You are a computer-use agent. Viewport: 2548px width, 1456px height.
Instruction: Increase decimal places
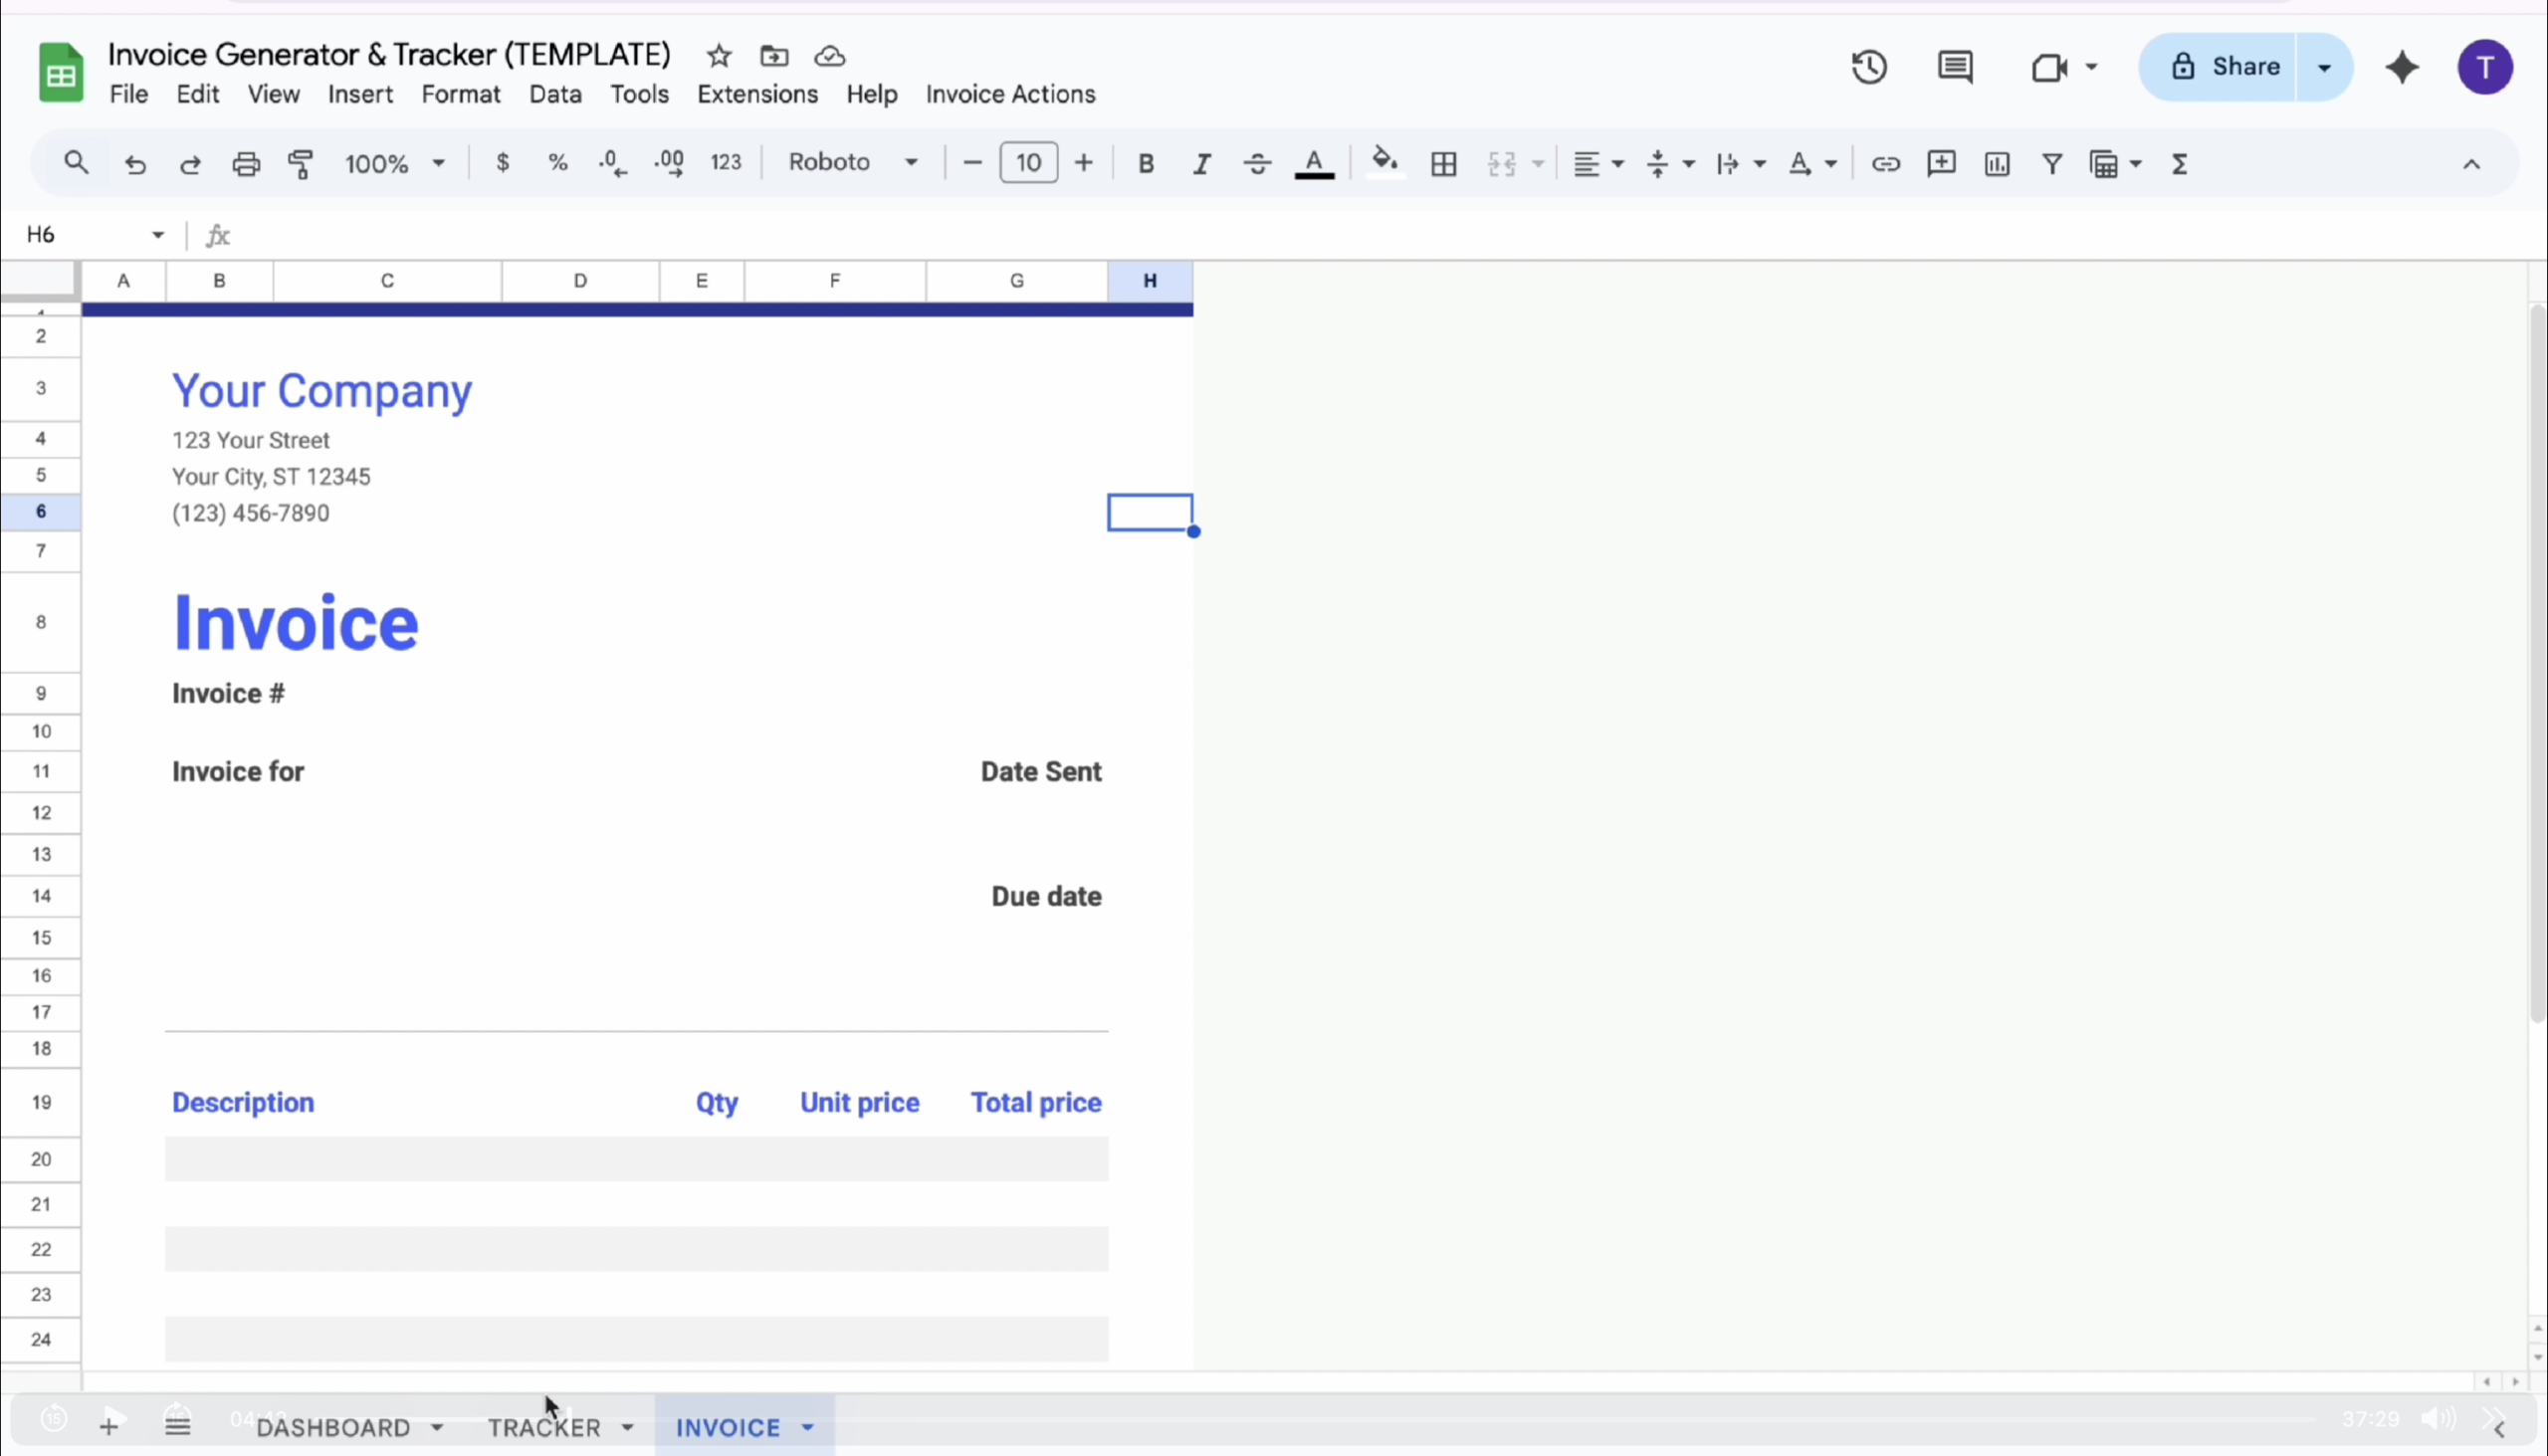(x=668, y=163)
